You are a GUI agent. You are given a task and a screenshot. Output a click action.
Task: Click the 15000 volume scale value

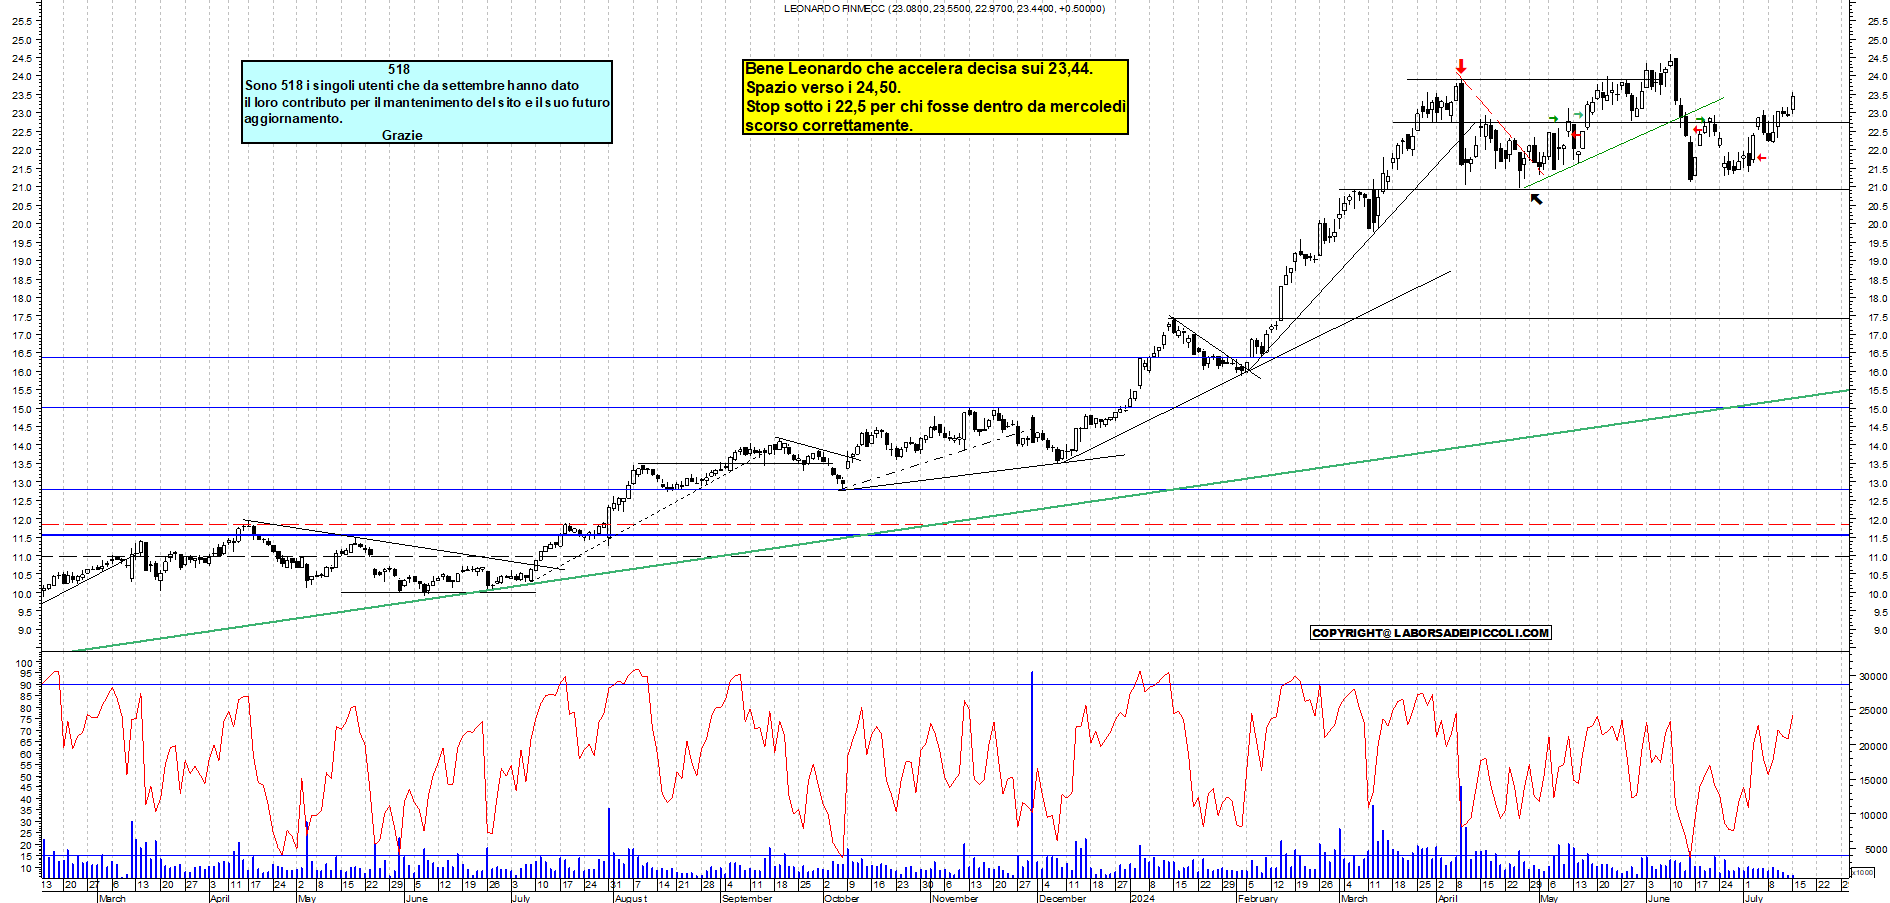tap(1873, 781)
